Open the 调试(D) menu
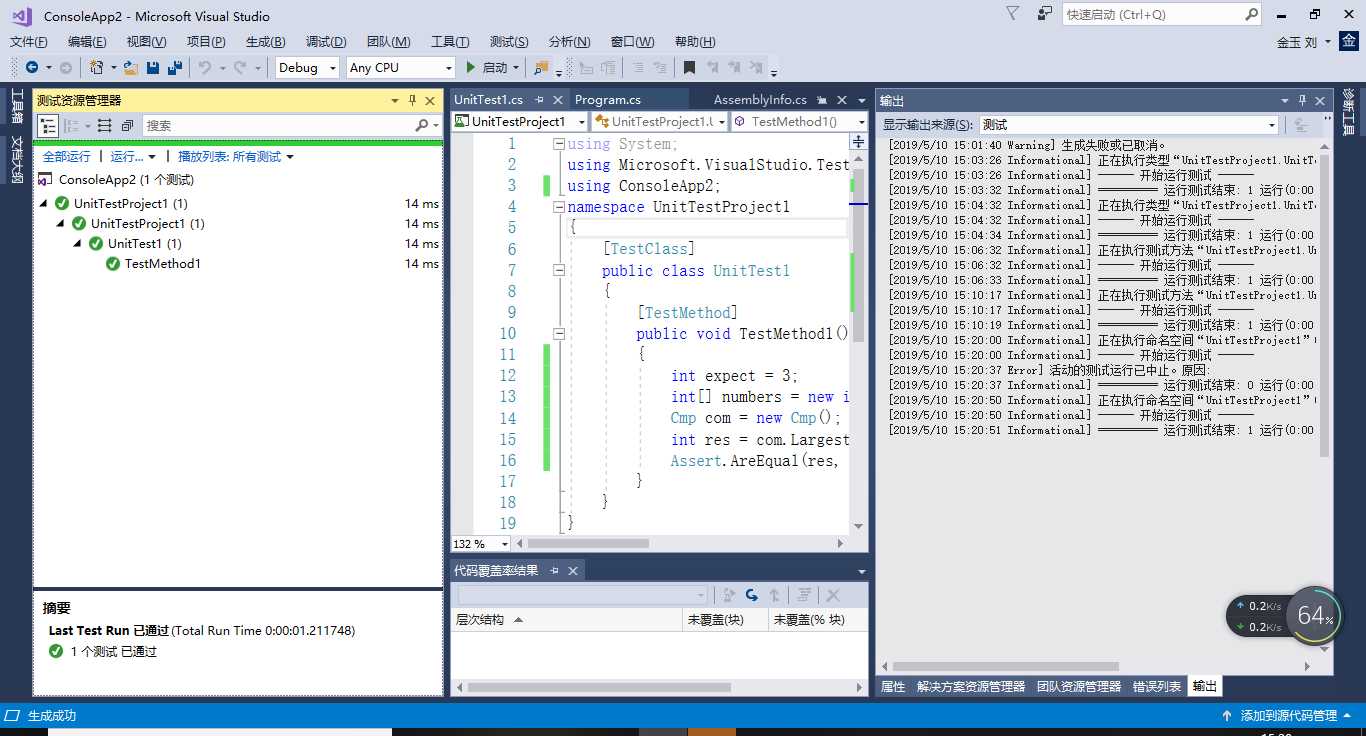The width and height of the screenshot is (1366, 736). click(x=326, y=42)
